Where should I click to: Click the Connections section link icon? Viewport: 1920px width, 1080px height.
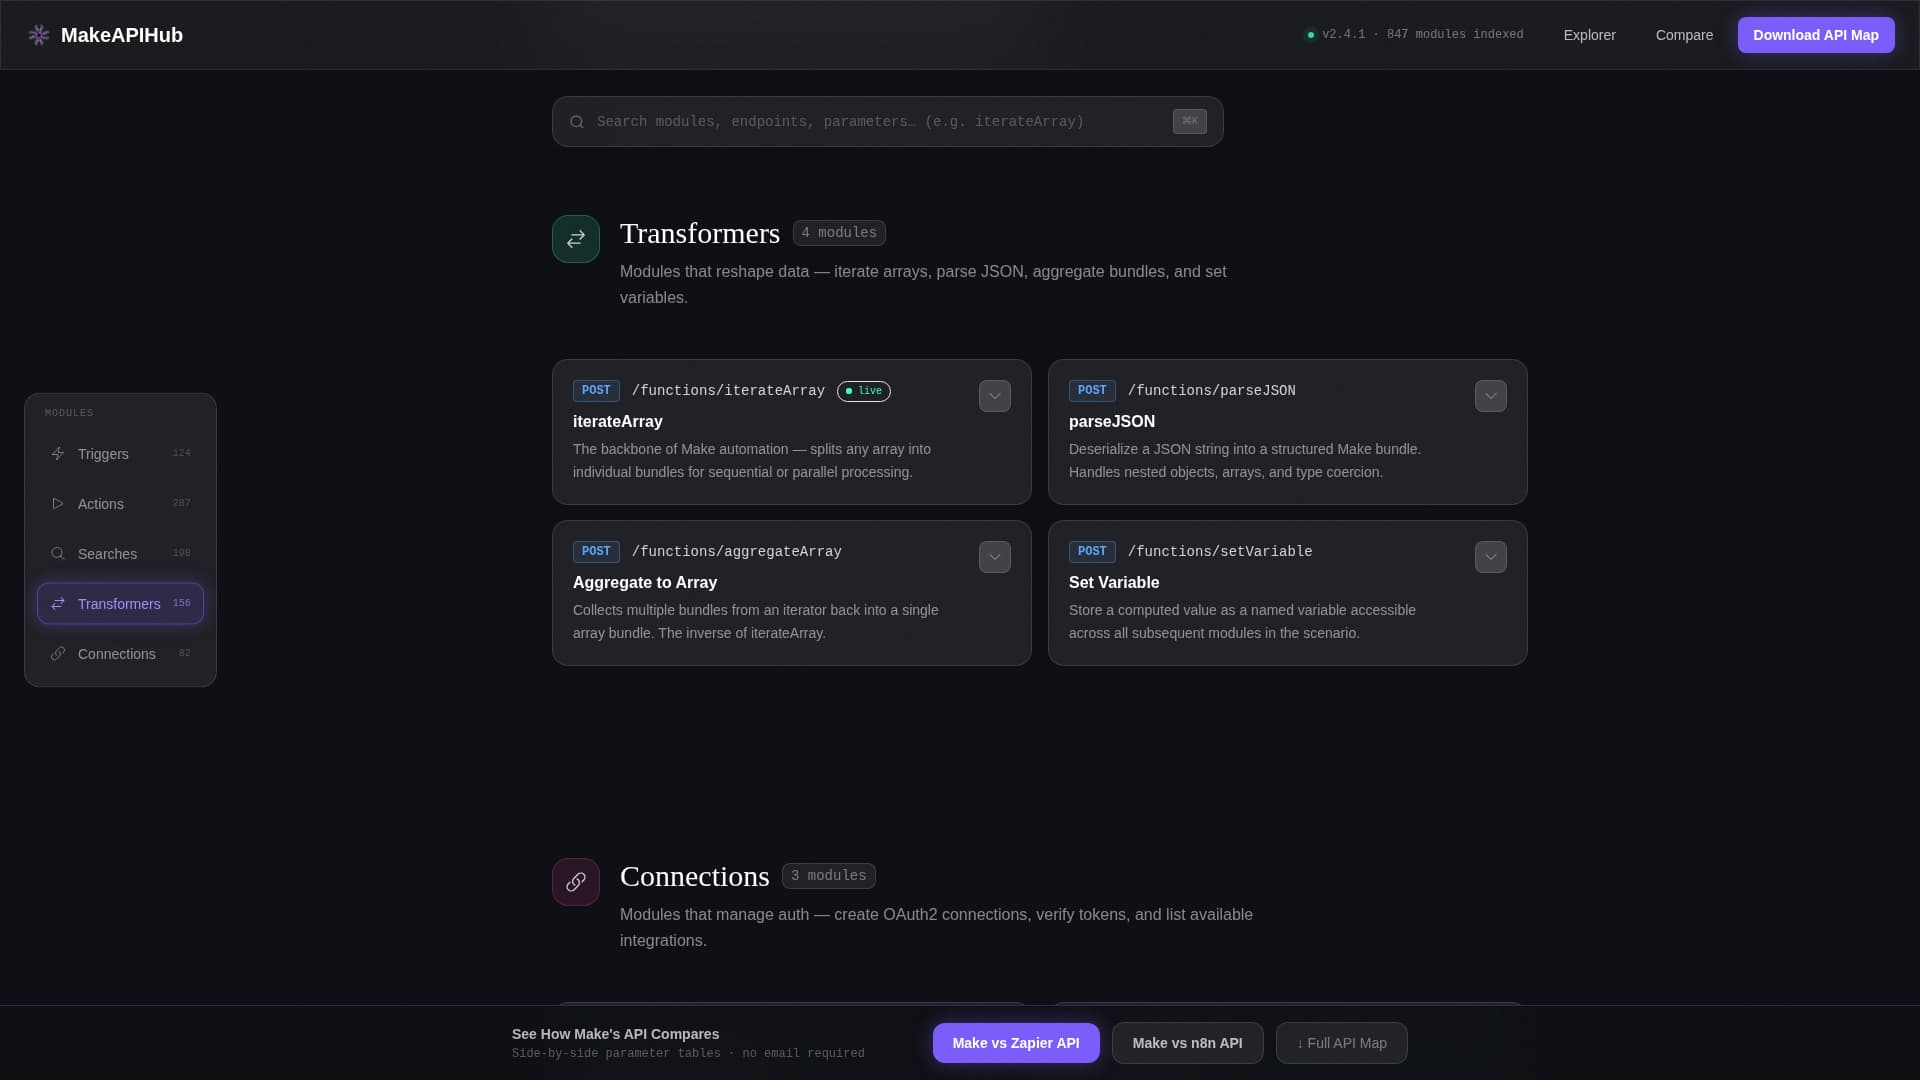576,882
